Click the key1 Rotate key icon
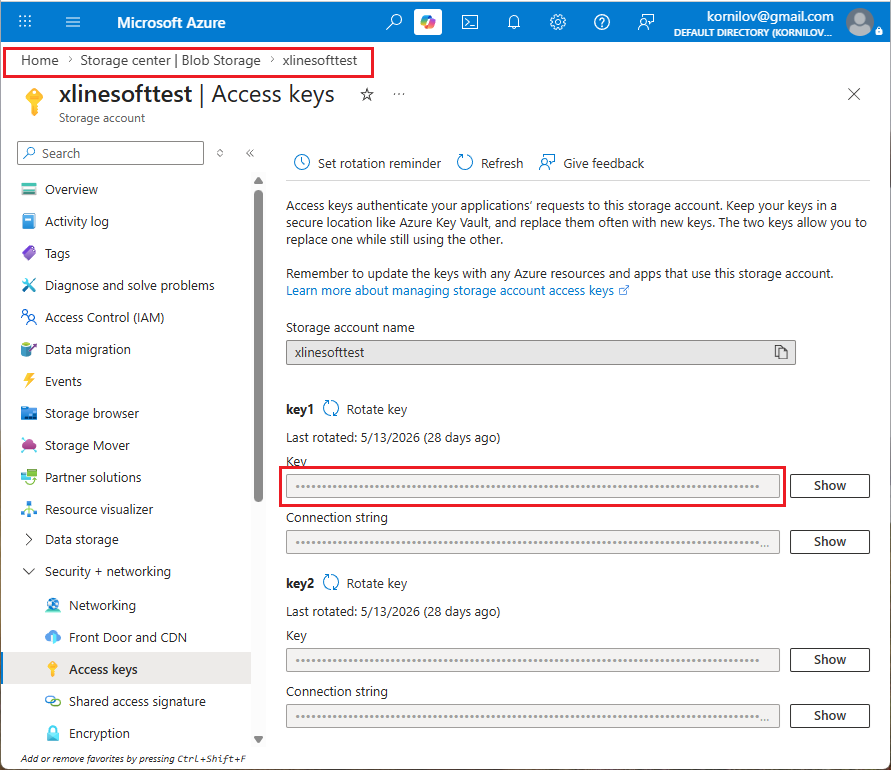The width and height of the screenshot is (891, 770). click(331, 409)
